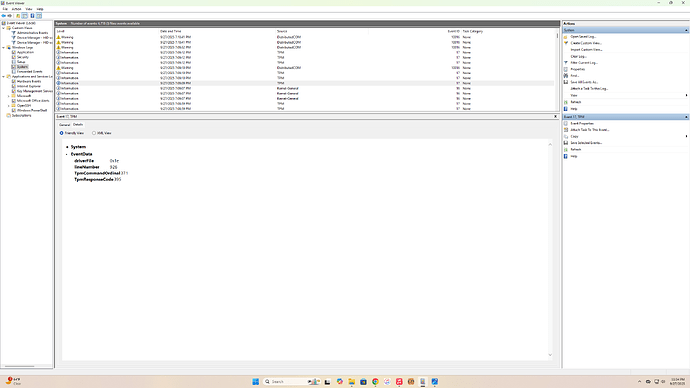Toggle the Show/Hide Console Tree toolbar icon
The image size is (690, 388).
coord(25,16)
